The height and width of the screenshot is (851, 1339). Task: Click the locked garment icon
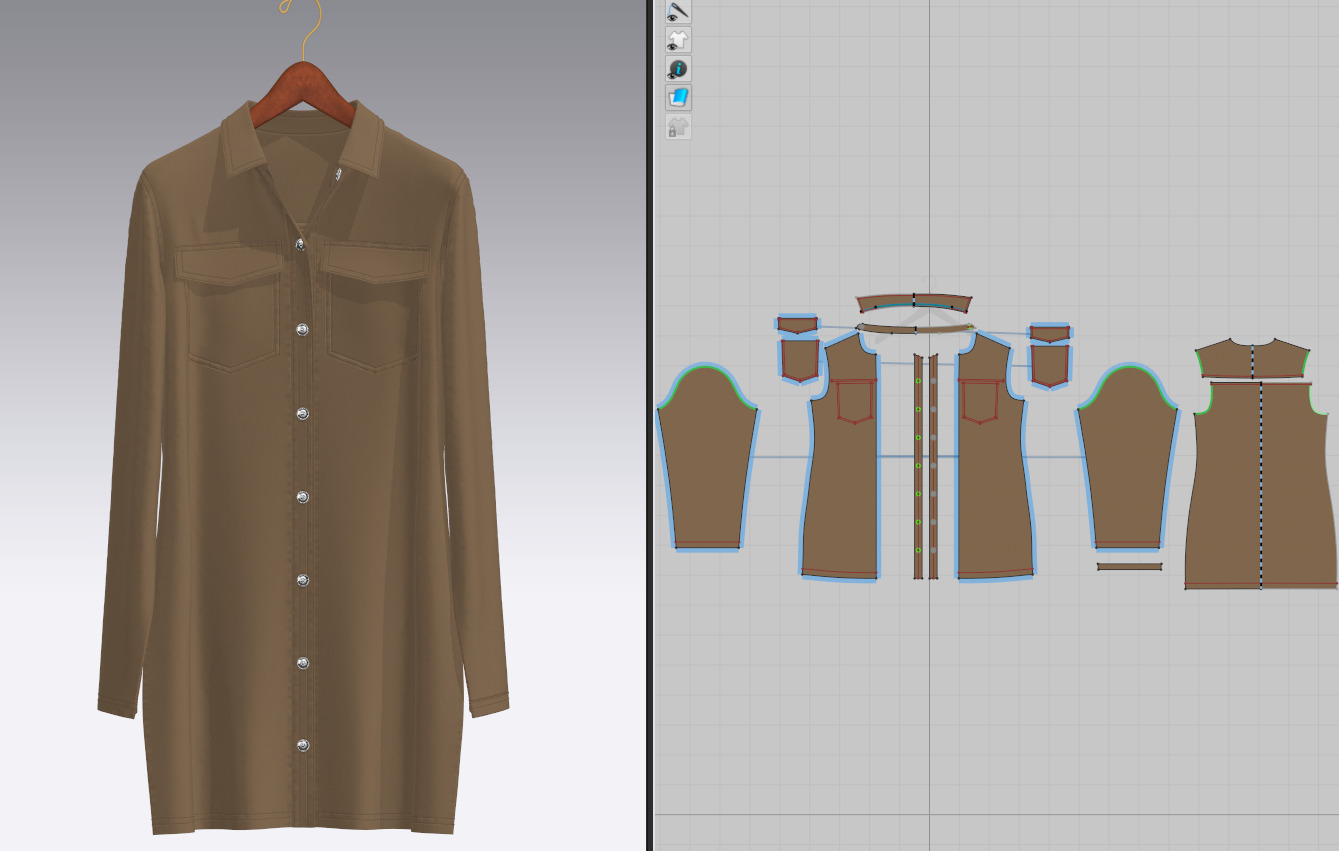(x=678, y=127)
